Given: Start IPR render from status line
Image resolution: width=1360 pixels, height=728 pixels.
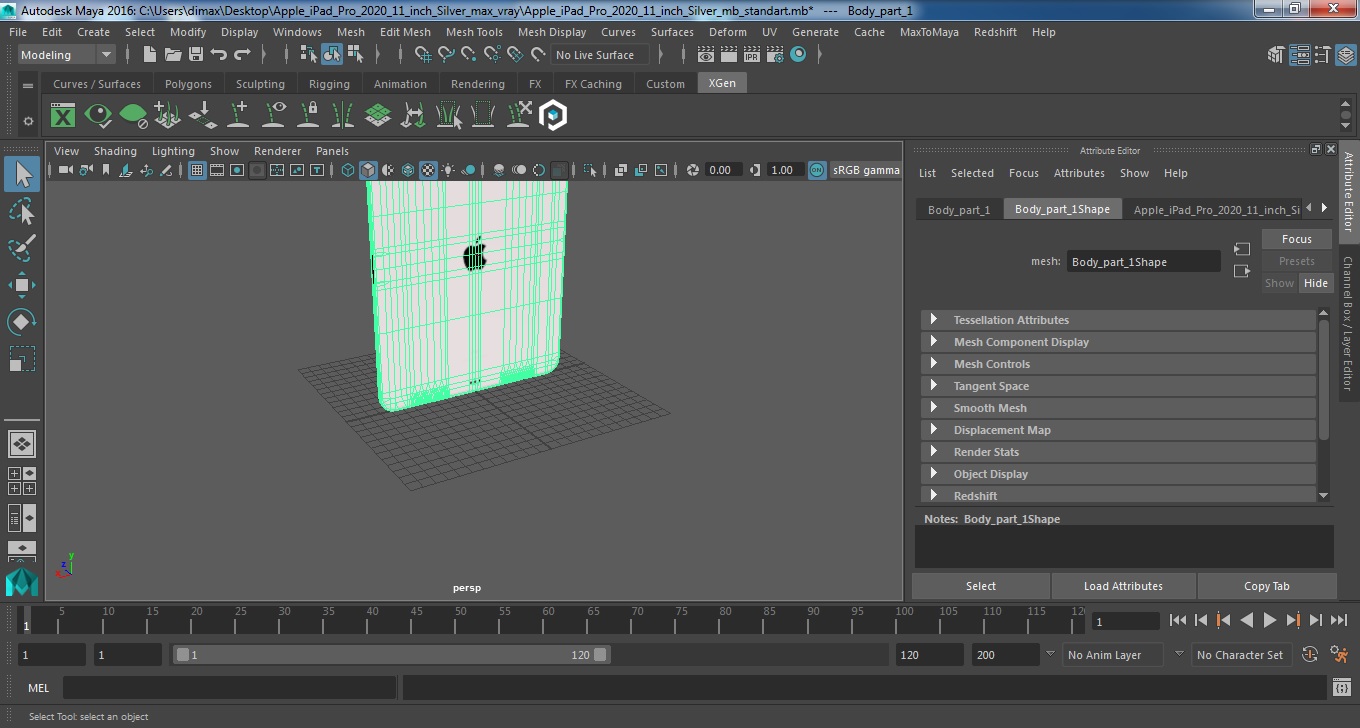Looking at the screenshot, I should pyautogui.click(x=751, y=55).
